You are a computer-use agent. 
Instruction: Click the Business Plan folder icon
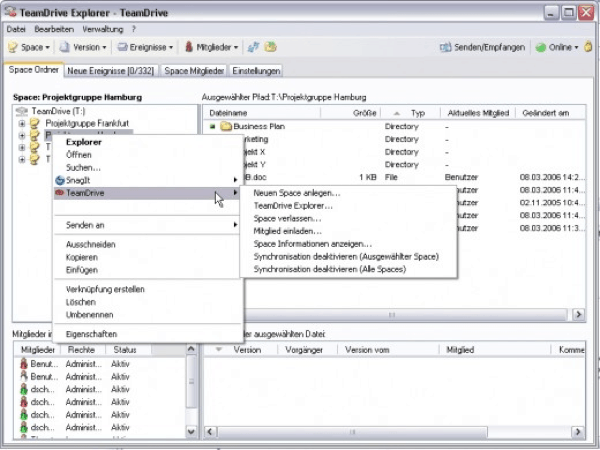tap(225, 127)
